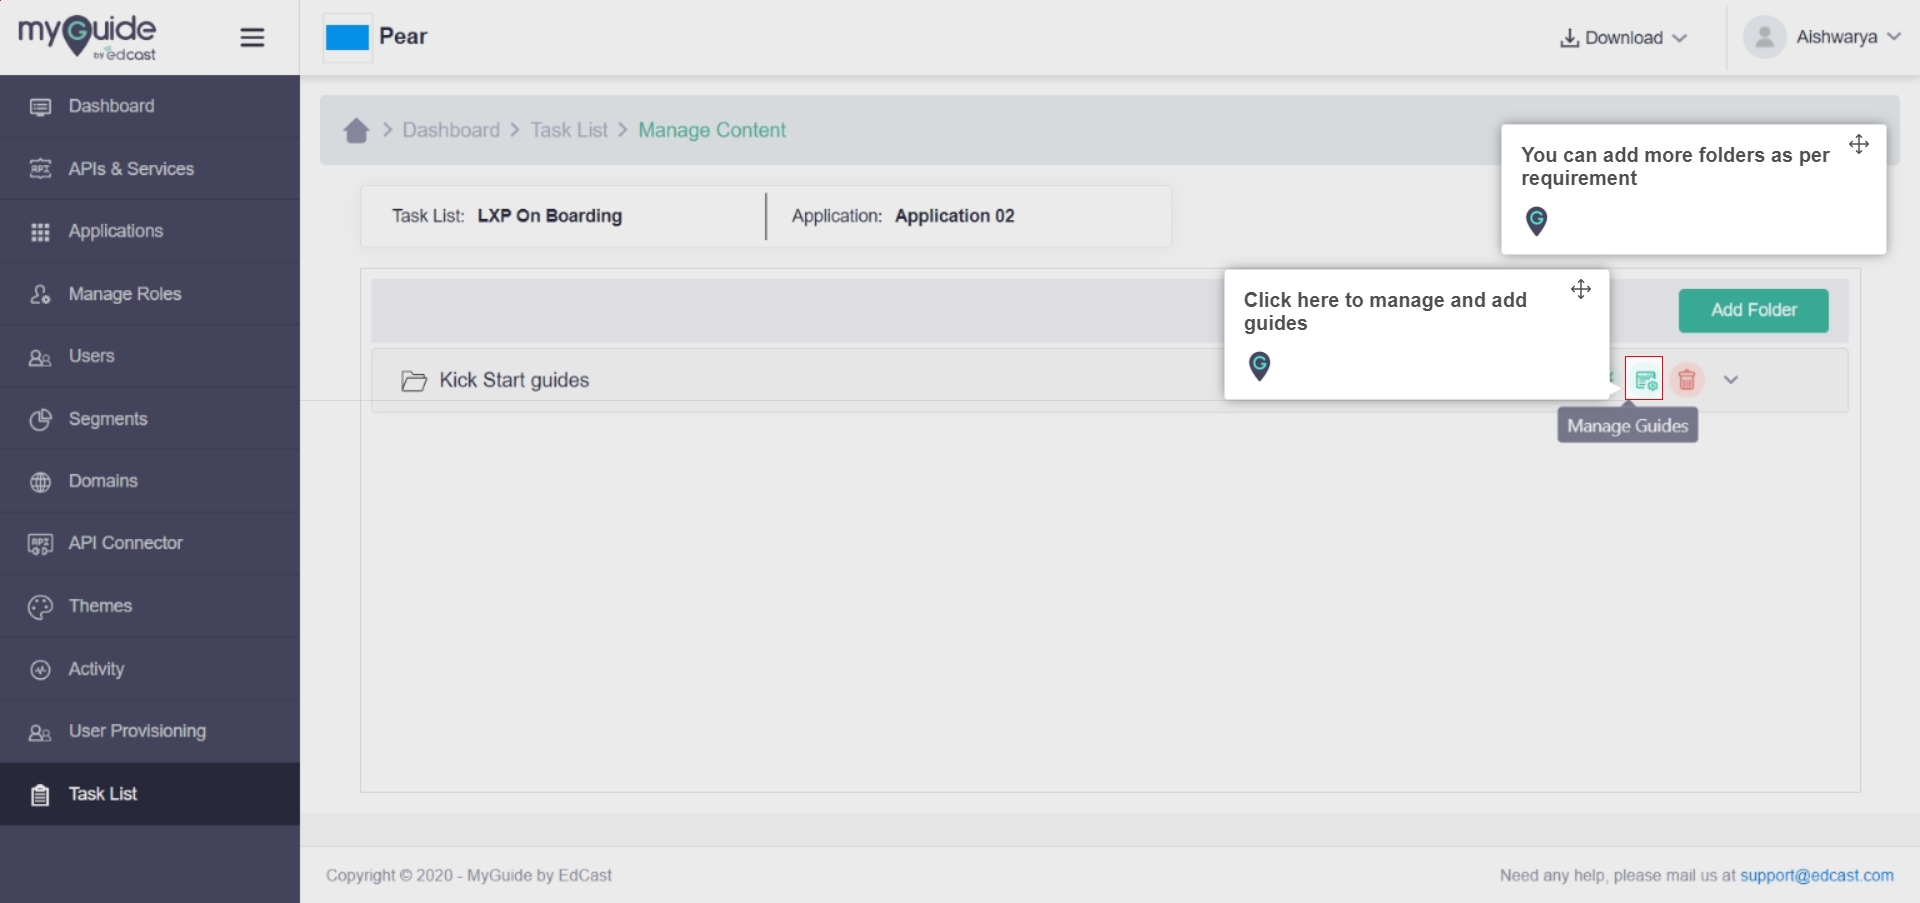Click the Manage Guides icon
Image resolution: width=1920 pixels, height=903 pixels.
pos(1645,379)
